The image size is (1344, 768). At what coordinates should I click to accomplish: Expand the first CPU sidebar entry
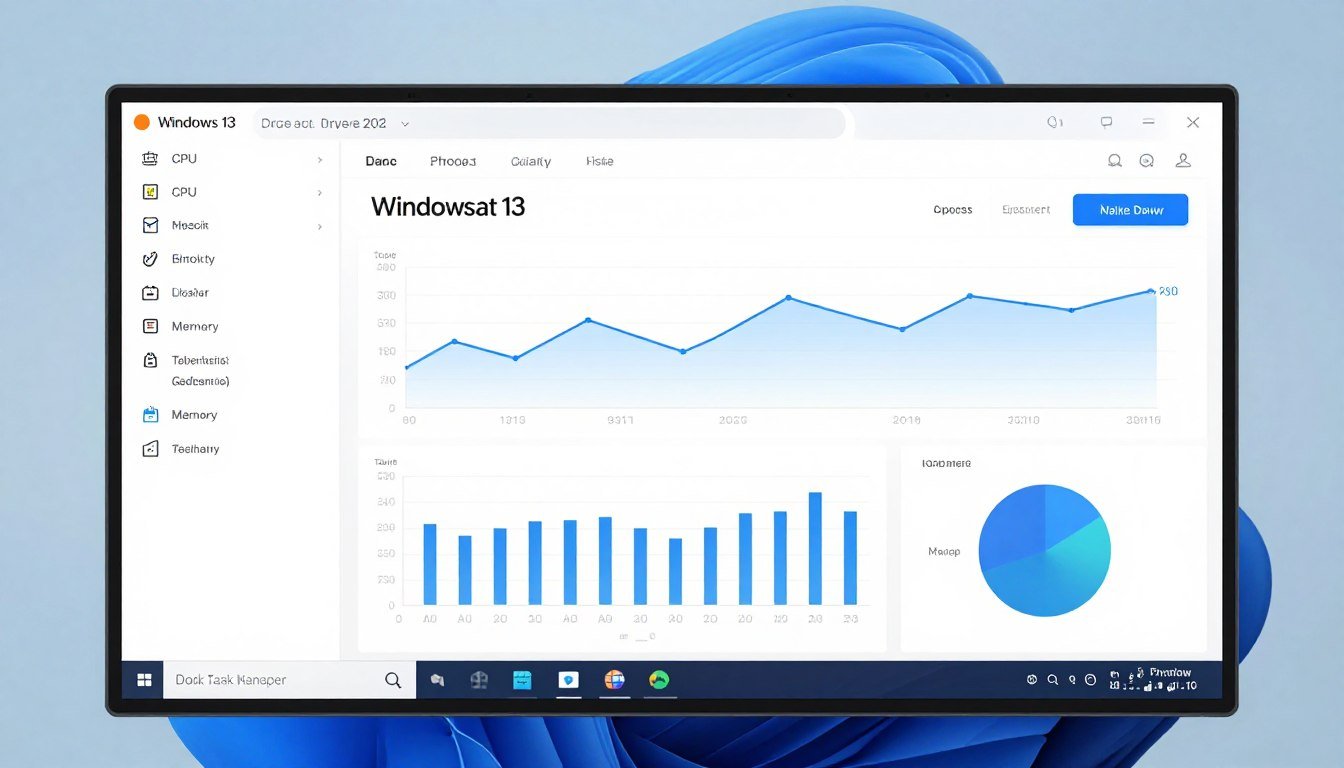[320, 158]
